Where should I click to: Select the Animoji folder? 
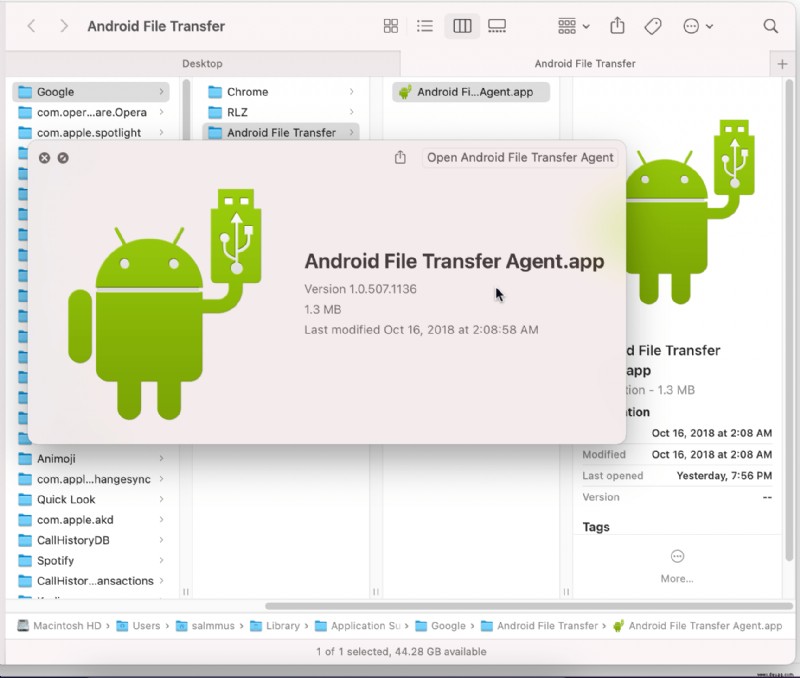91,459
